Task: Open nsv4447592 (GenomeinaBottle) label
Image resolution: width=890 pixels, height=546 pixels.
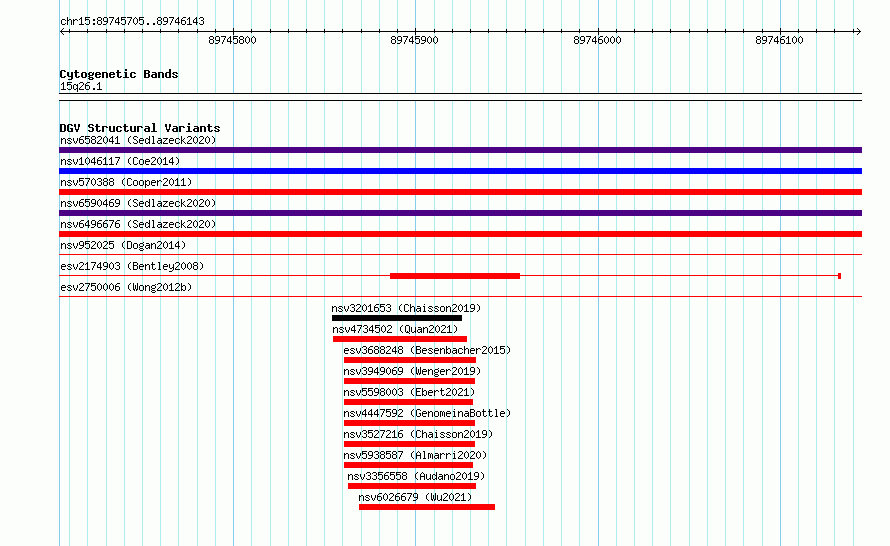Action: click(x=427, y=413)
